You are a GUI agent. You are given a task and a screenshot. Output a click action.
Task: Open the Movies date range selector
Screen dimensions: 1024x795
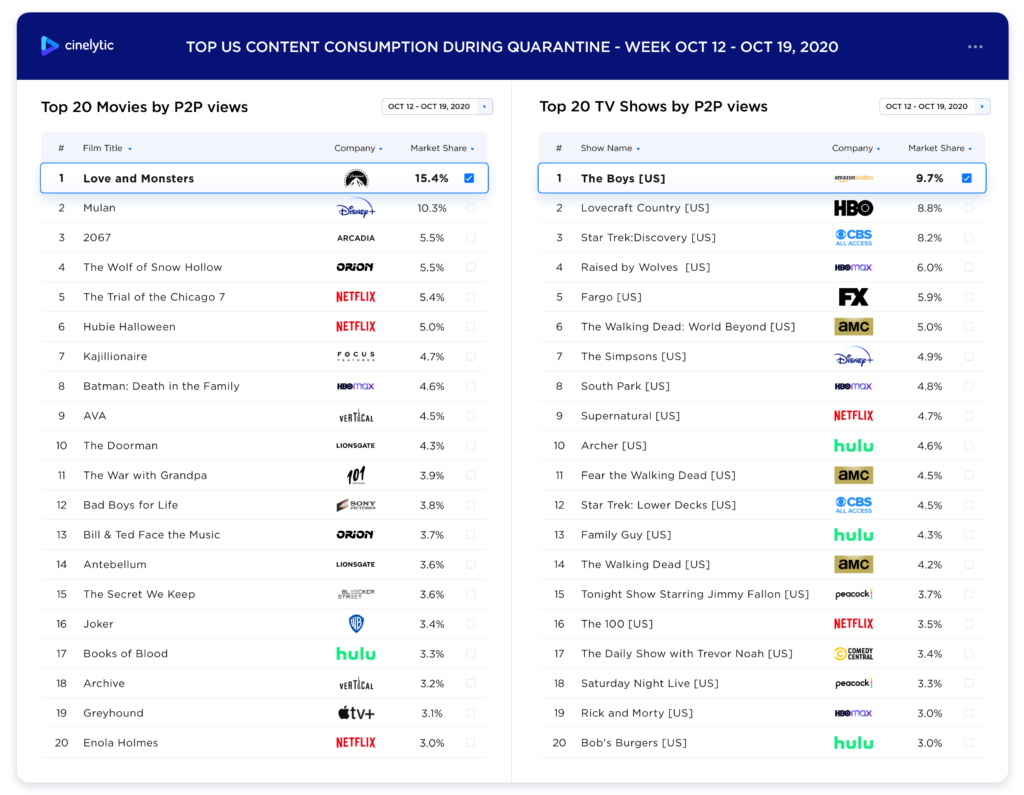click(x=437, y=106)
